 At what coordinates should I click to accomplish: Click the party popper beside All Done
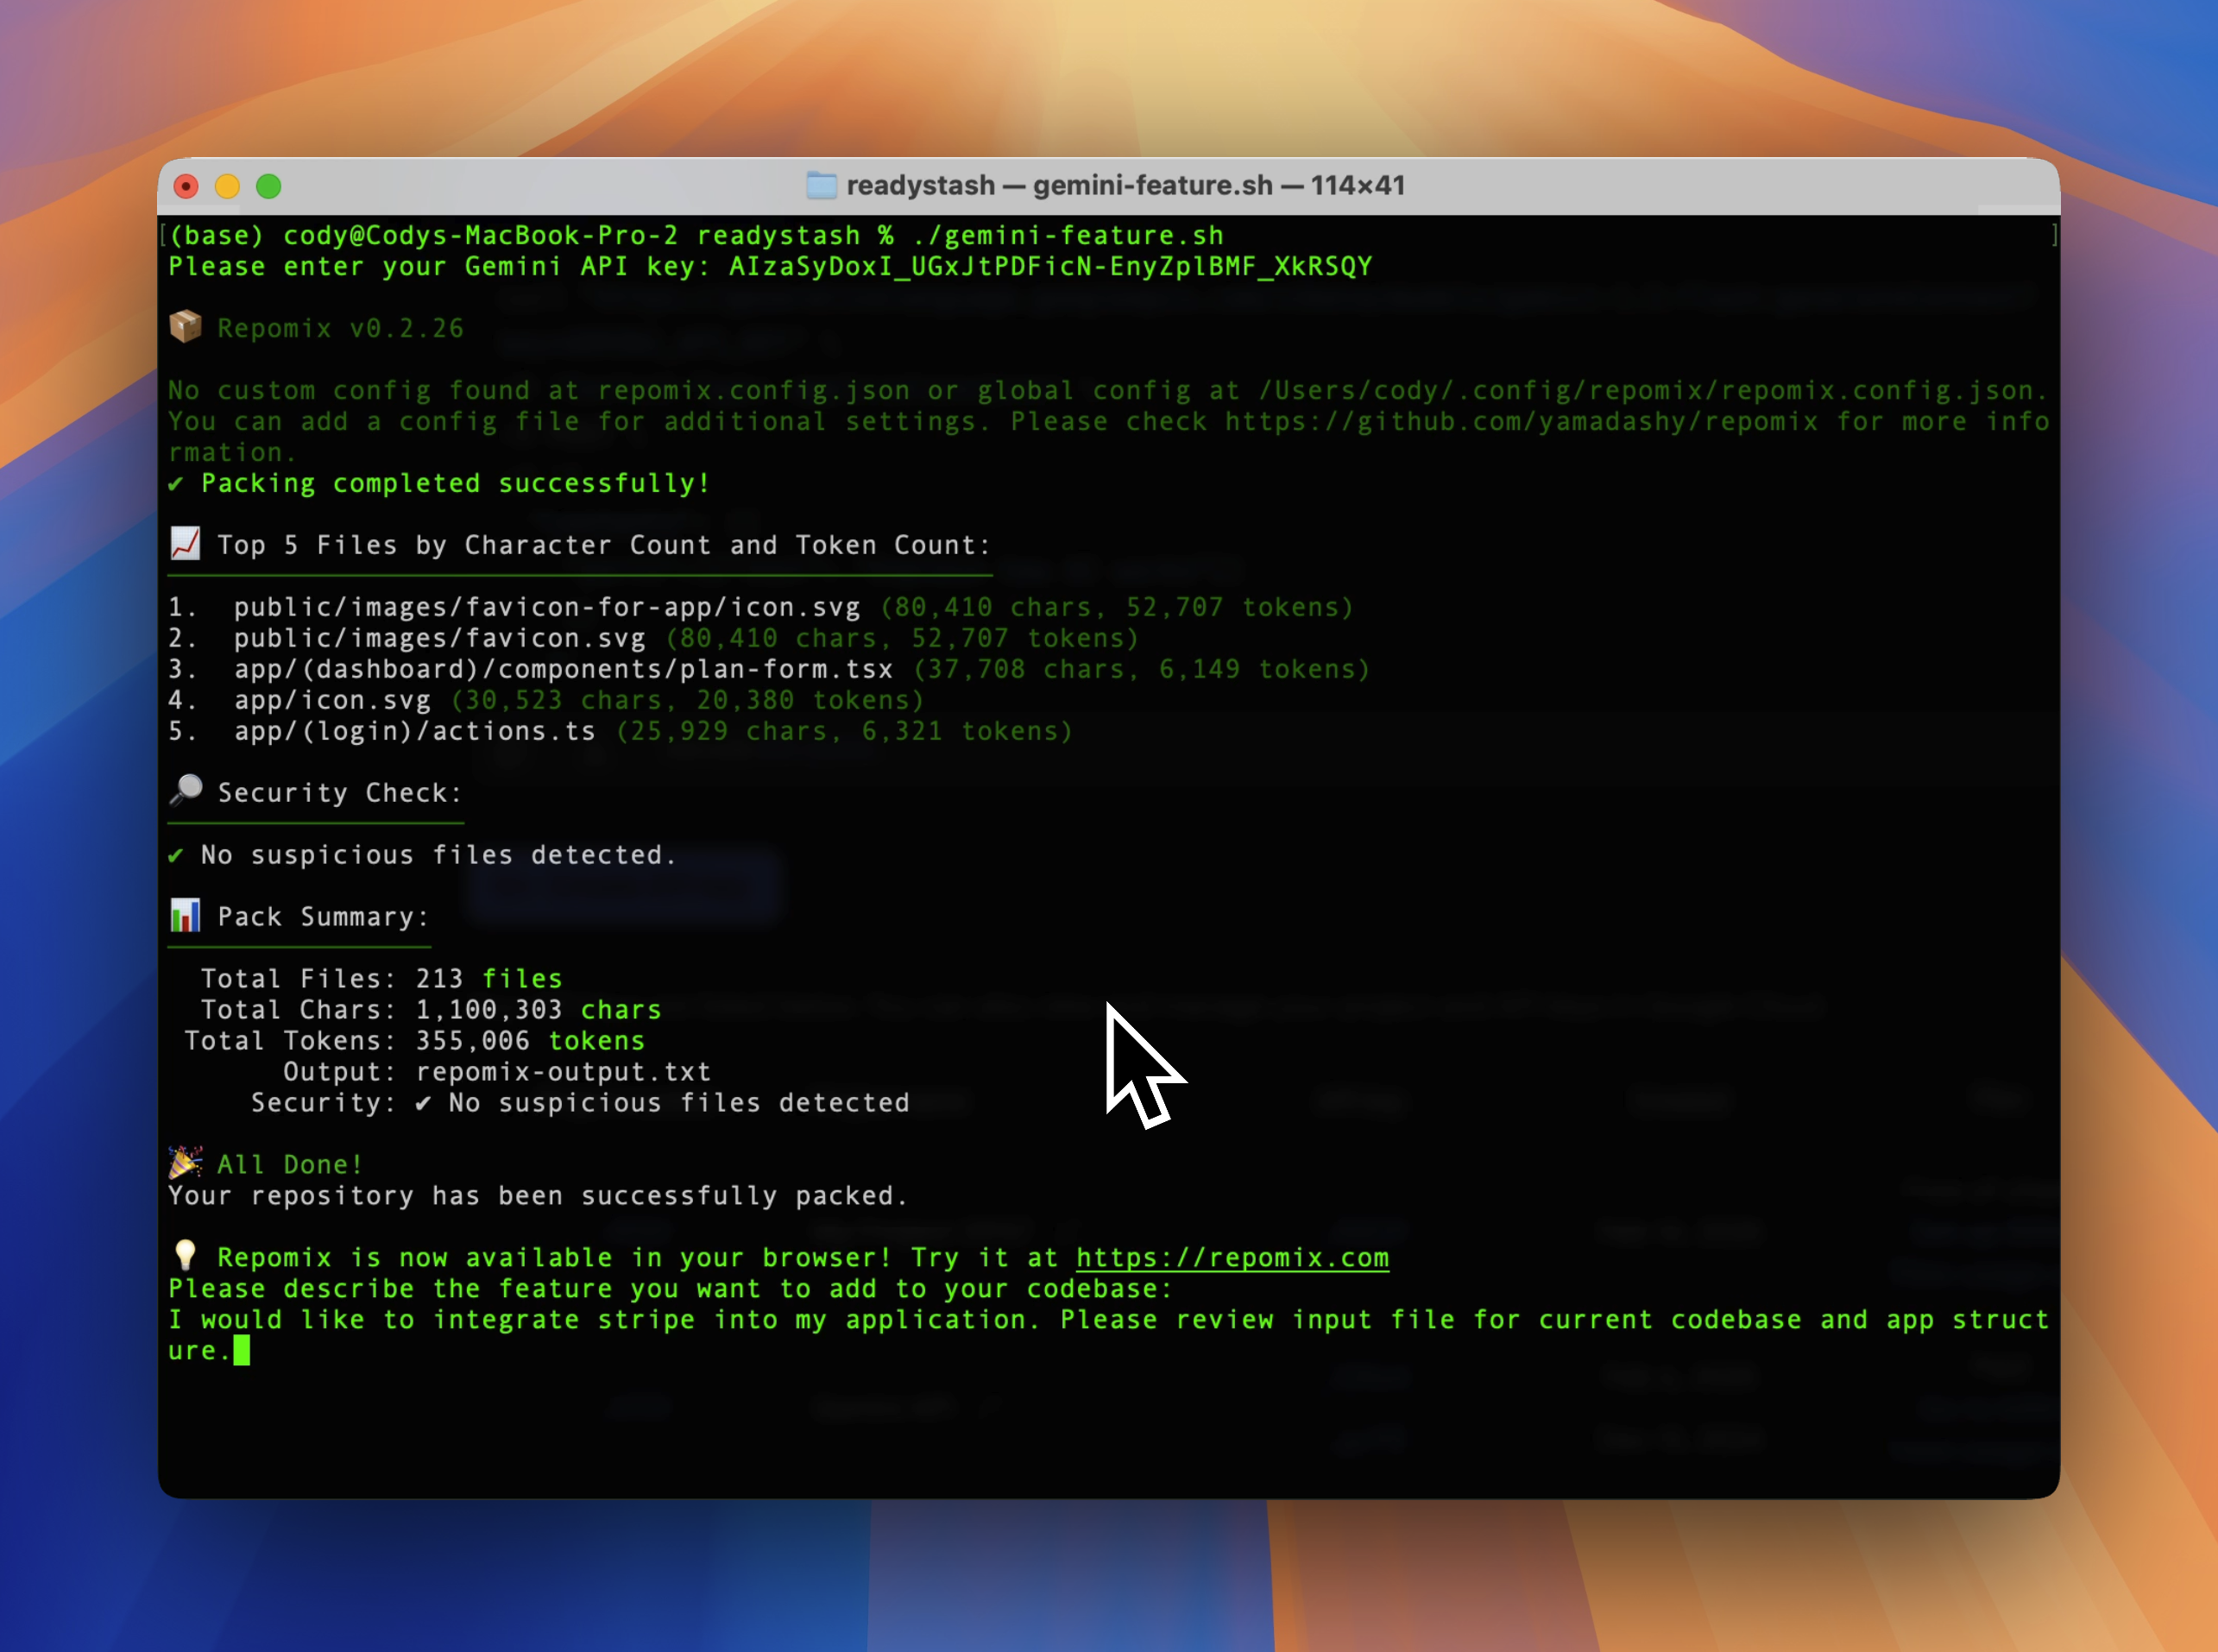pyautogui.click(x=186, y=1162)
